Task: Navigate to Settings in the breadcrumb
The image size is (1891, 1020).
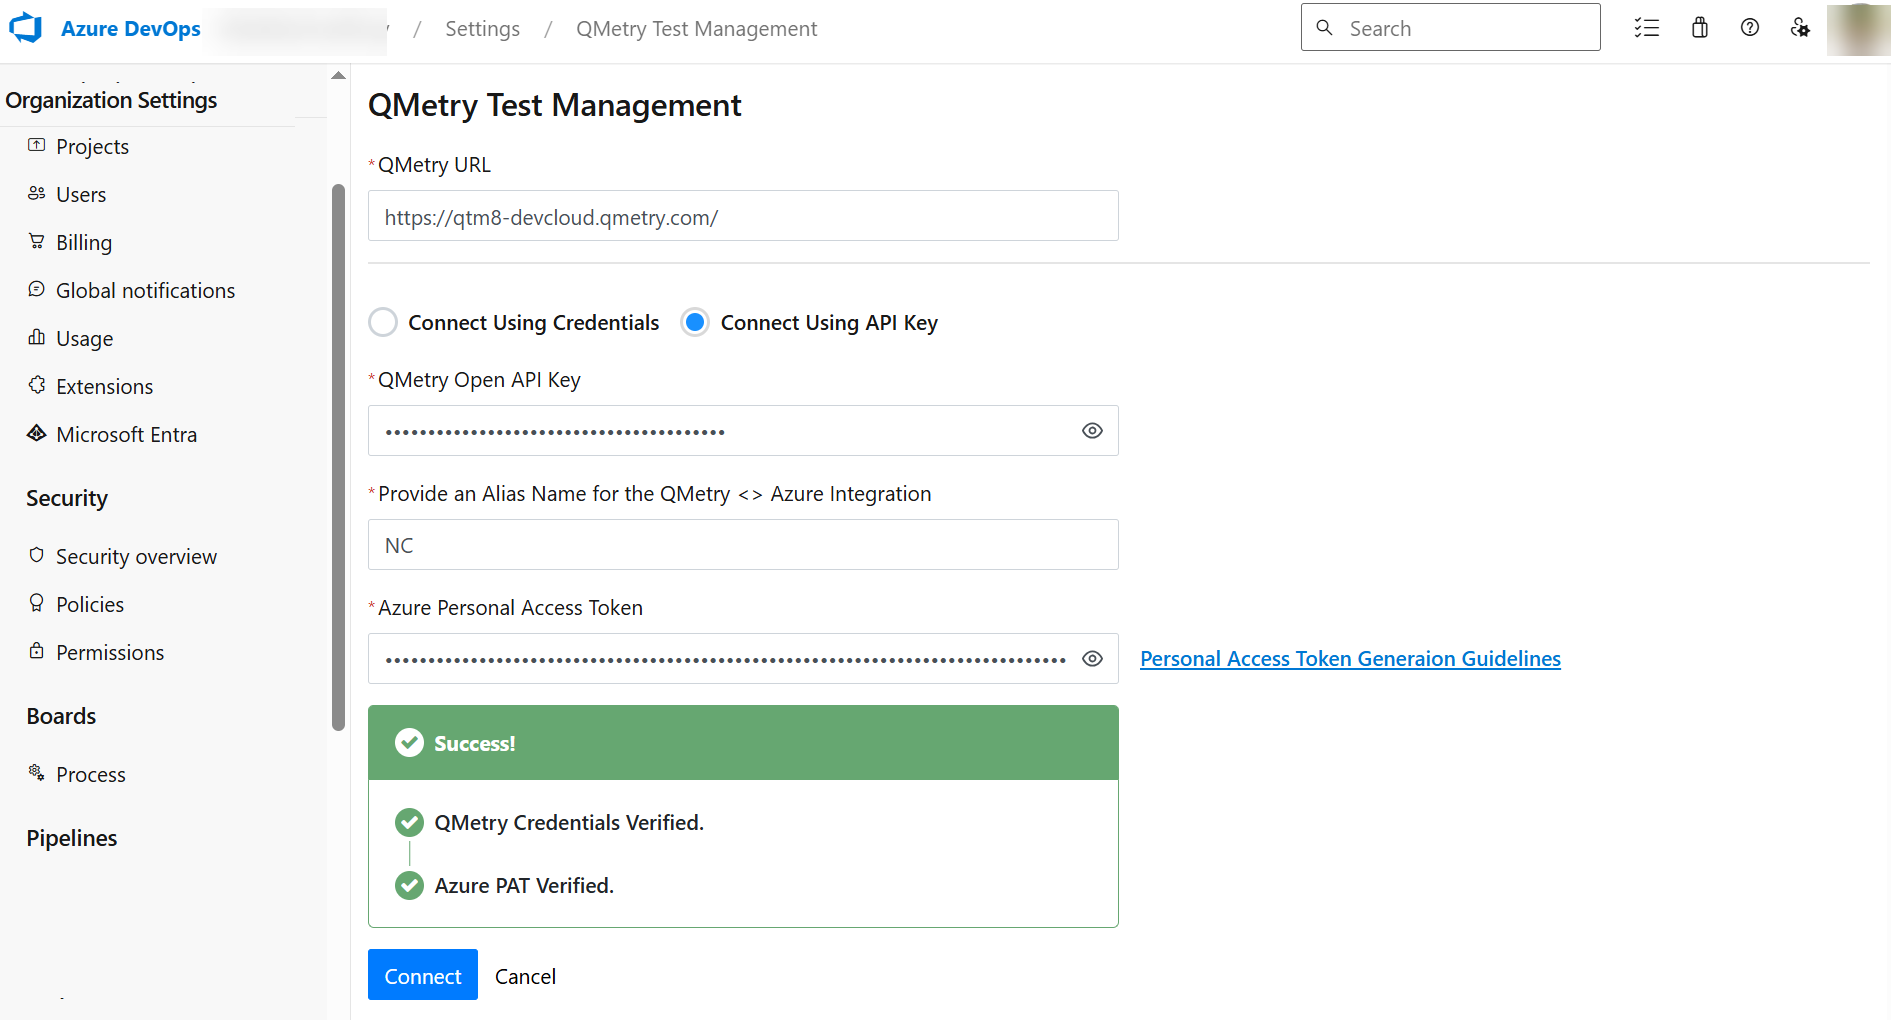Action: tap(482, 28)
